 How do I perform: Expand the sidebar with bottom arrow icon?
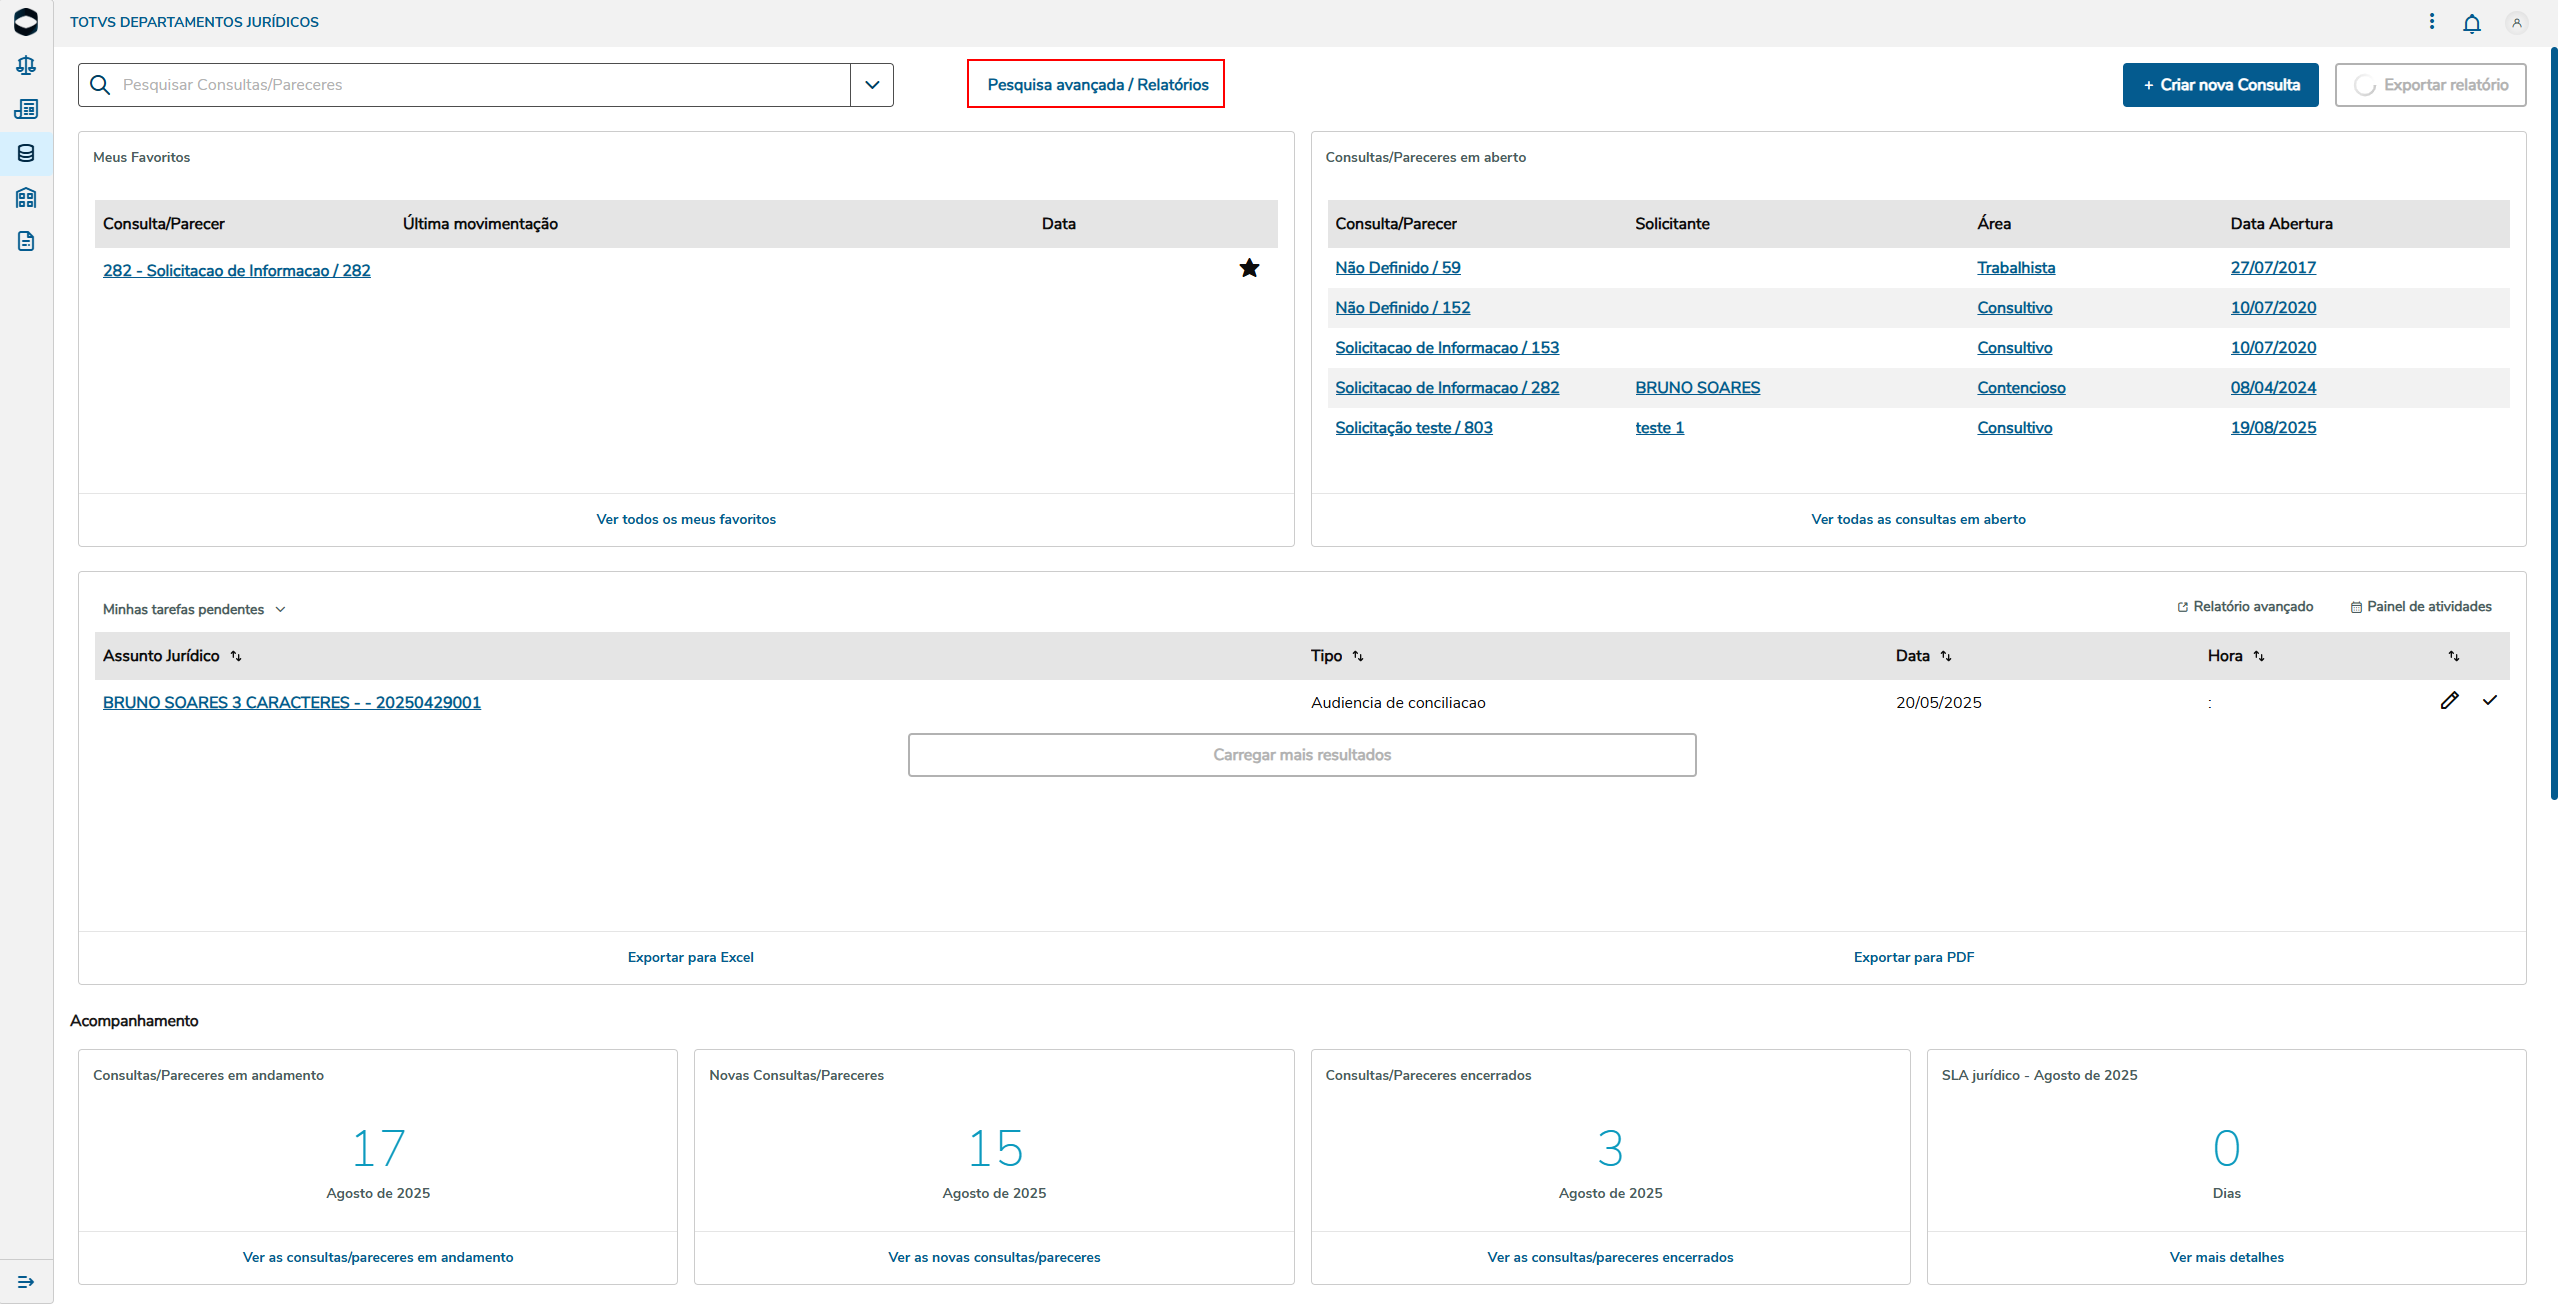(x=26, y=1282)
